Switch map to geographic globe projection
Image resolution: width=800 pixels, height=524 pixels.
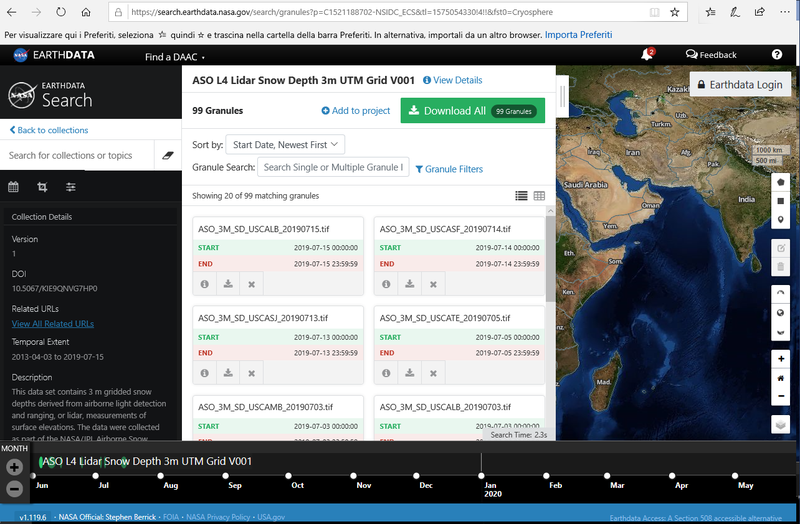tap(780, 313)
